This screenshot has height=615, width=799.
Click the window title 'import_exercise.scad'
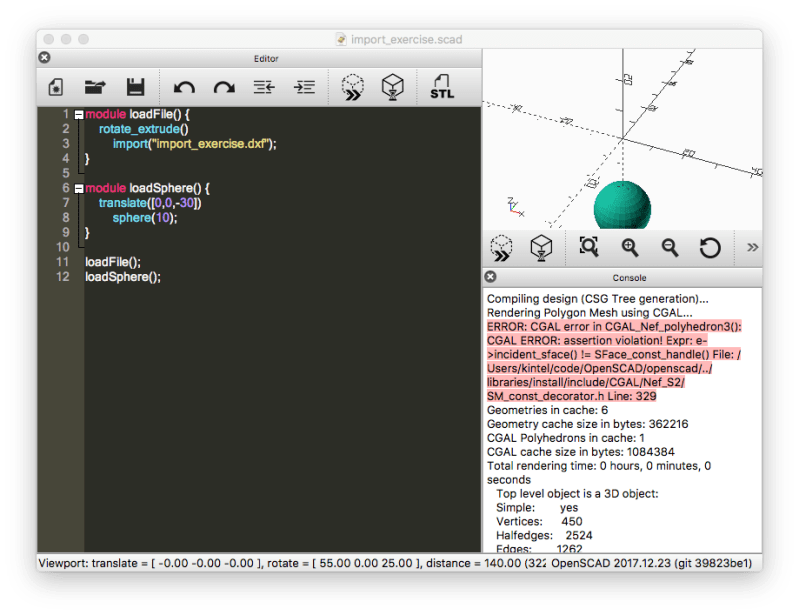pos(407,40)
